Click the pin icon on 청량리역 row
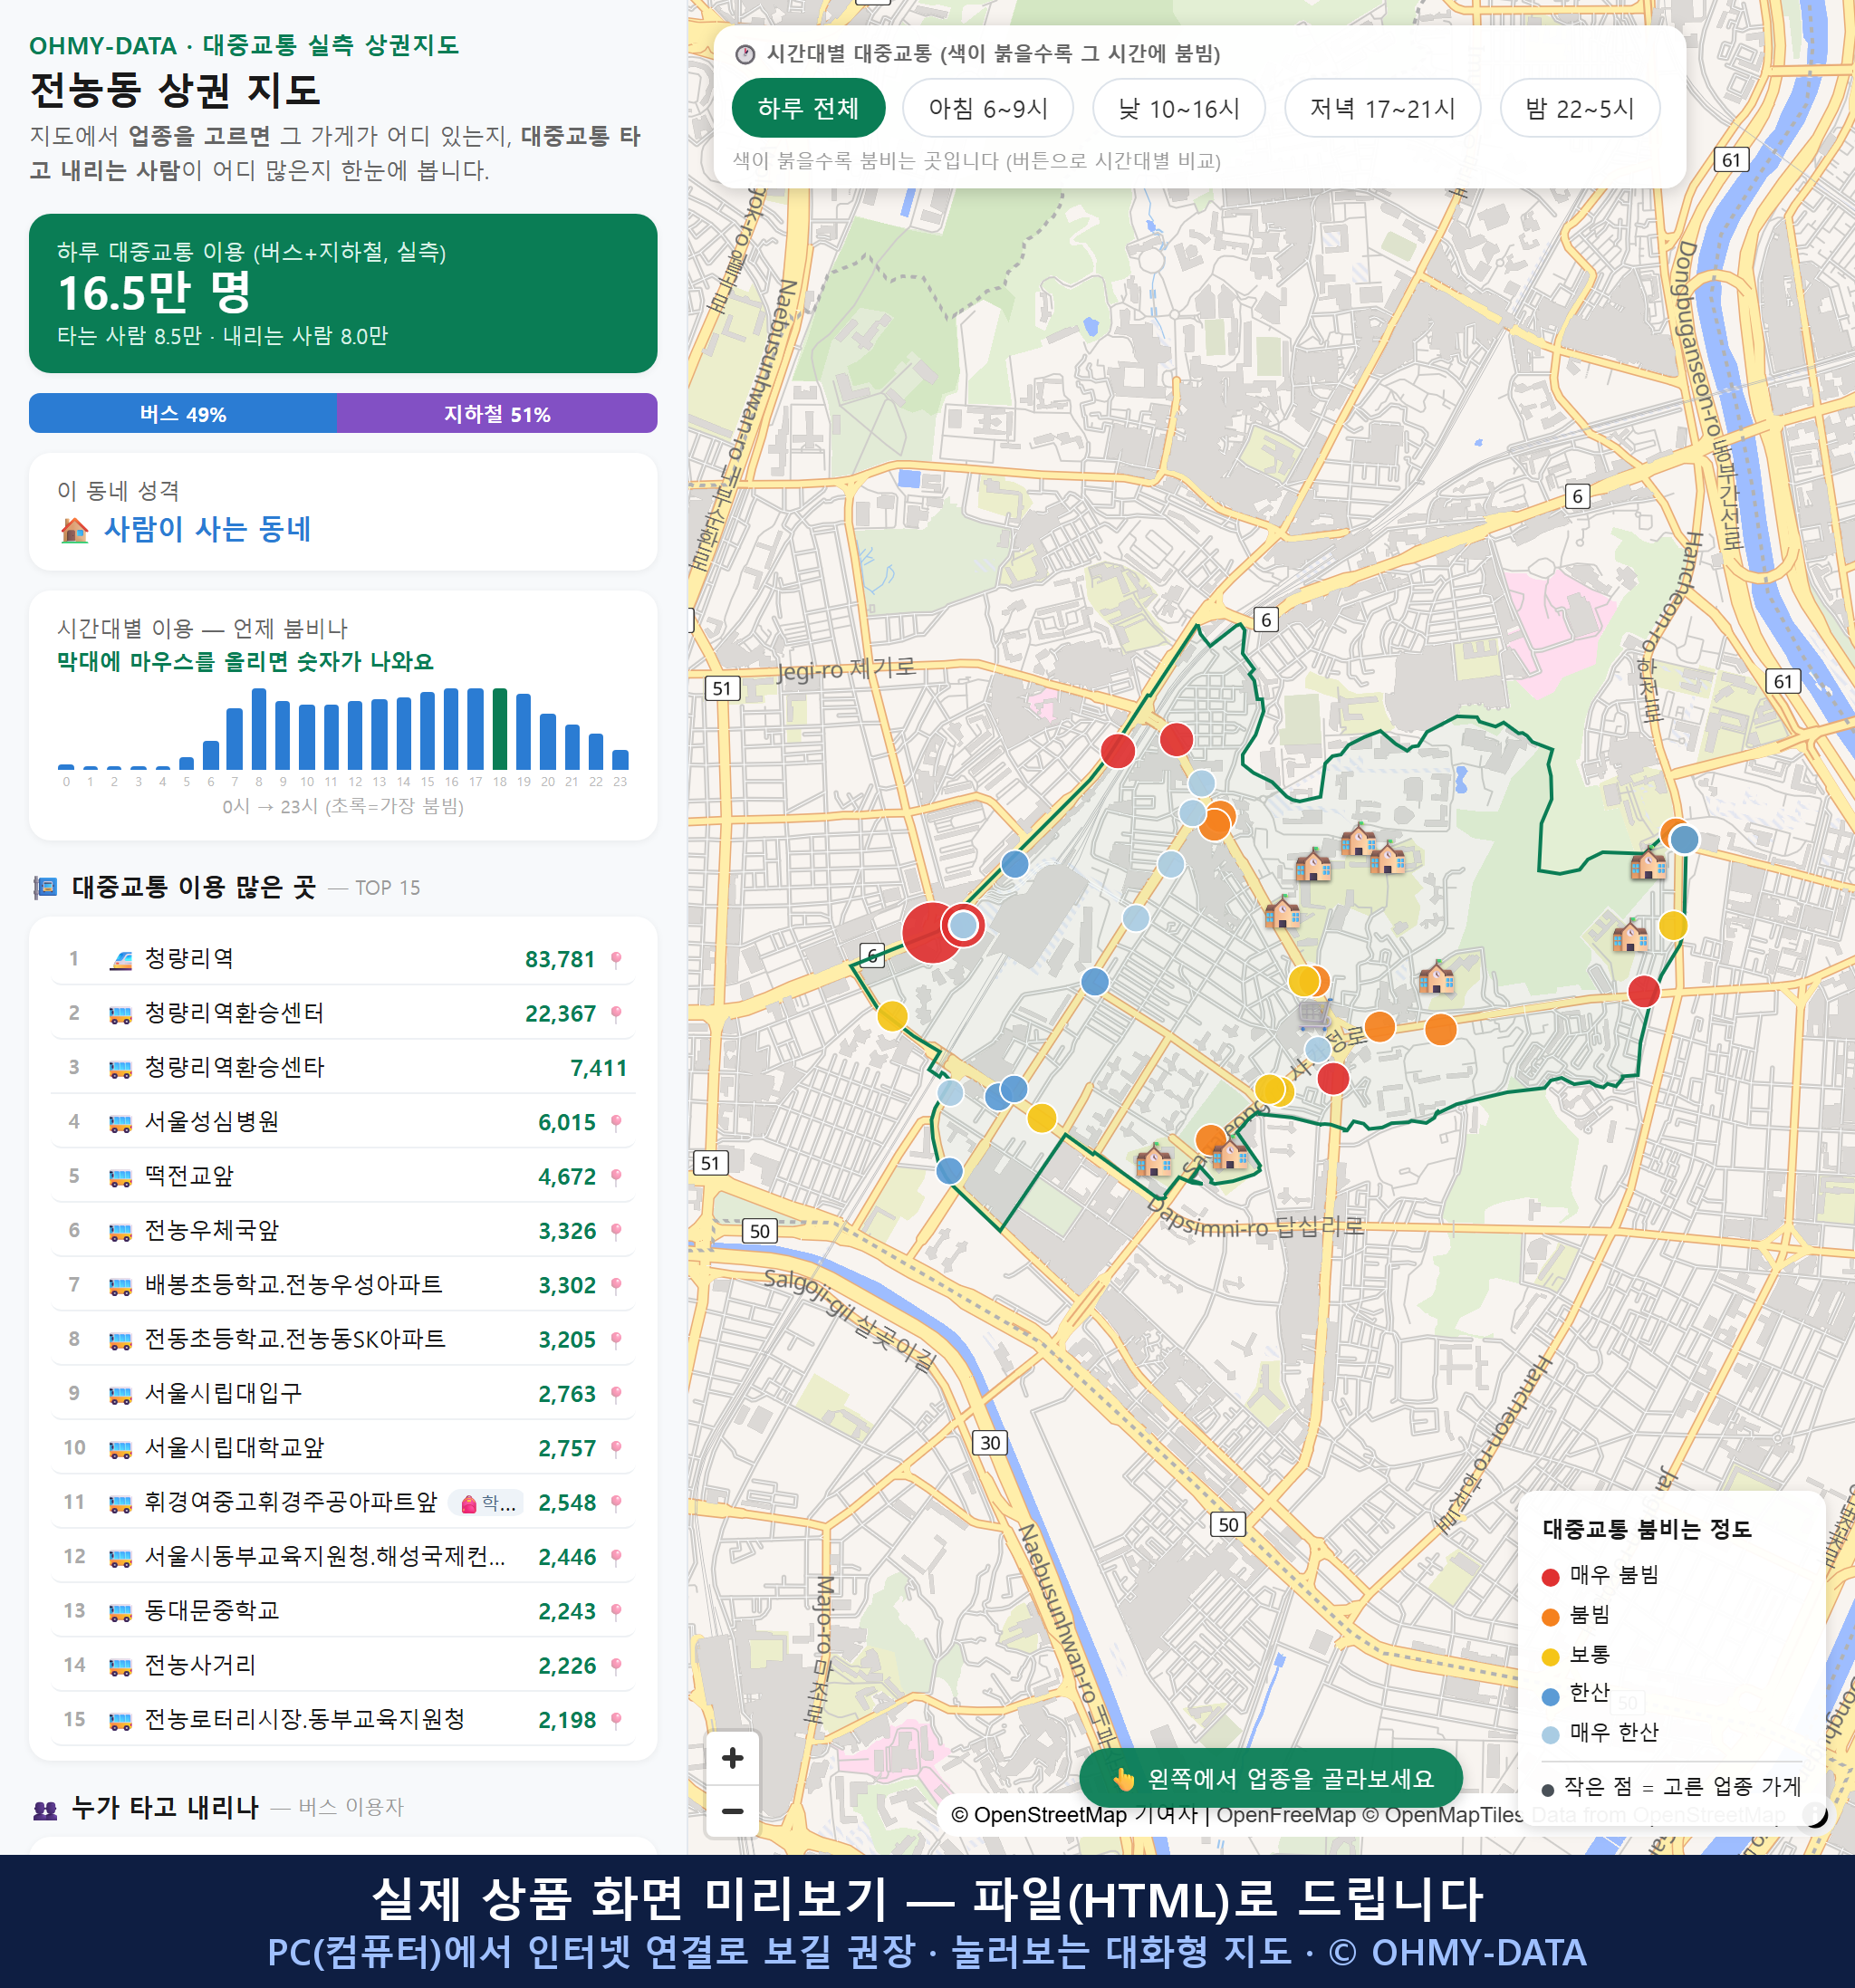This screenshot has width=1855, height=1988. (x=616, y=960)
